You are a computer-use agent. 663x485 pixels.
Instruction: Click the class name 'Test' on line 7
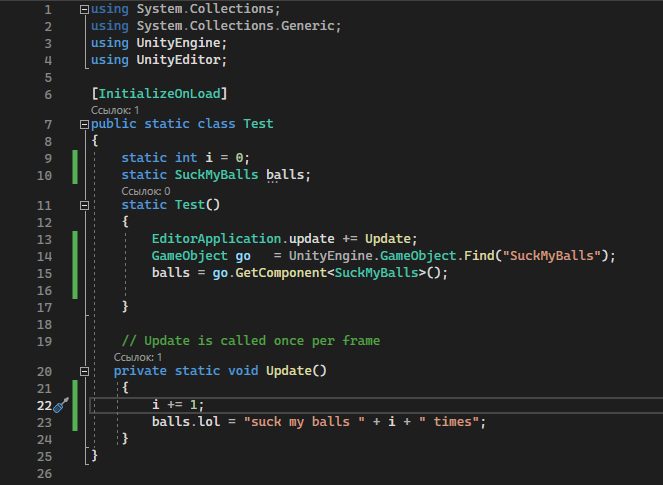point(258,123)
